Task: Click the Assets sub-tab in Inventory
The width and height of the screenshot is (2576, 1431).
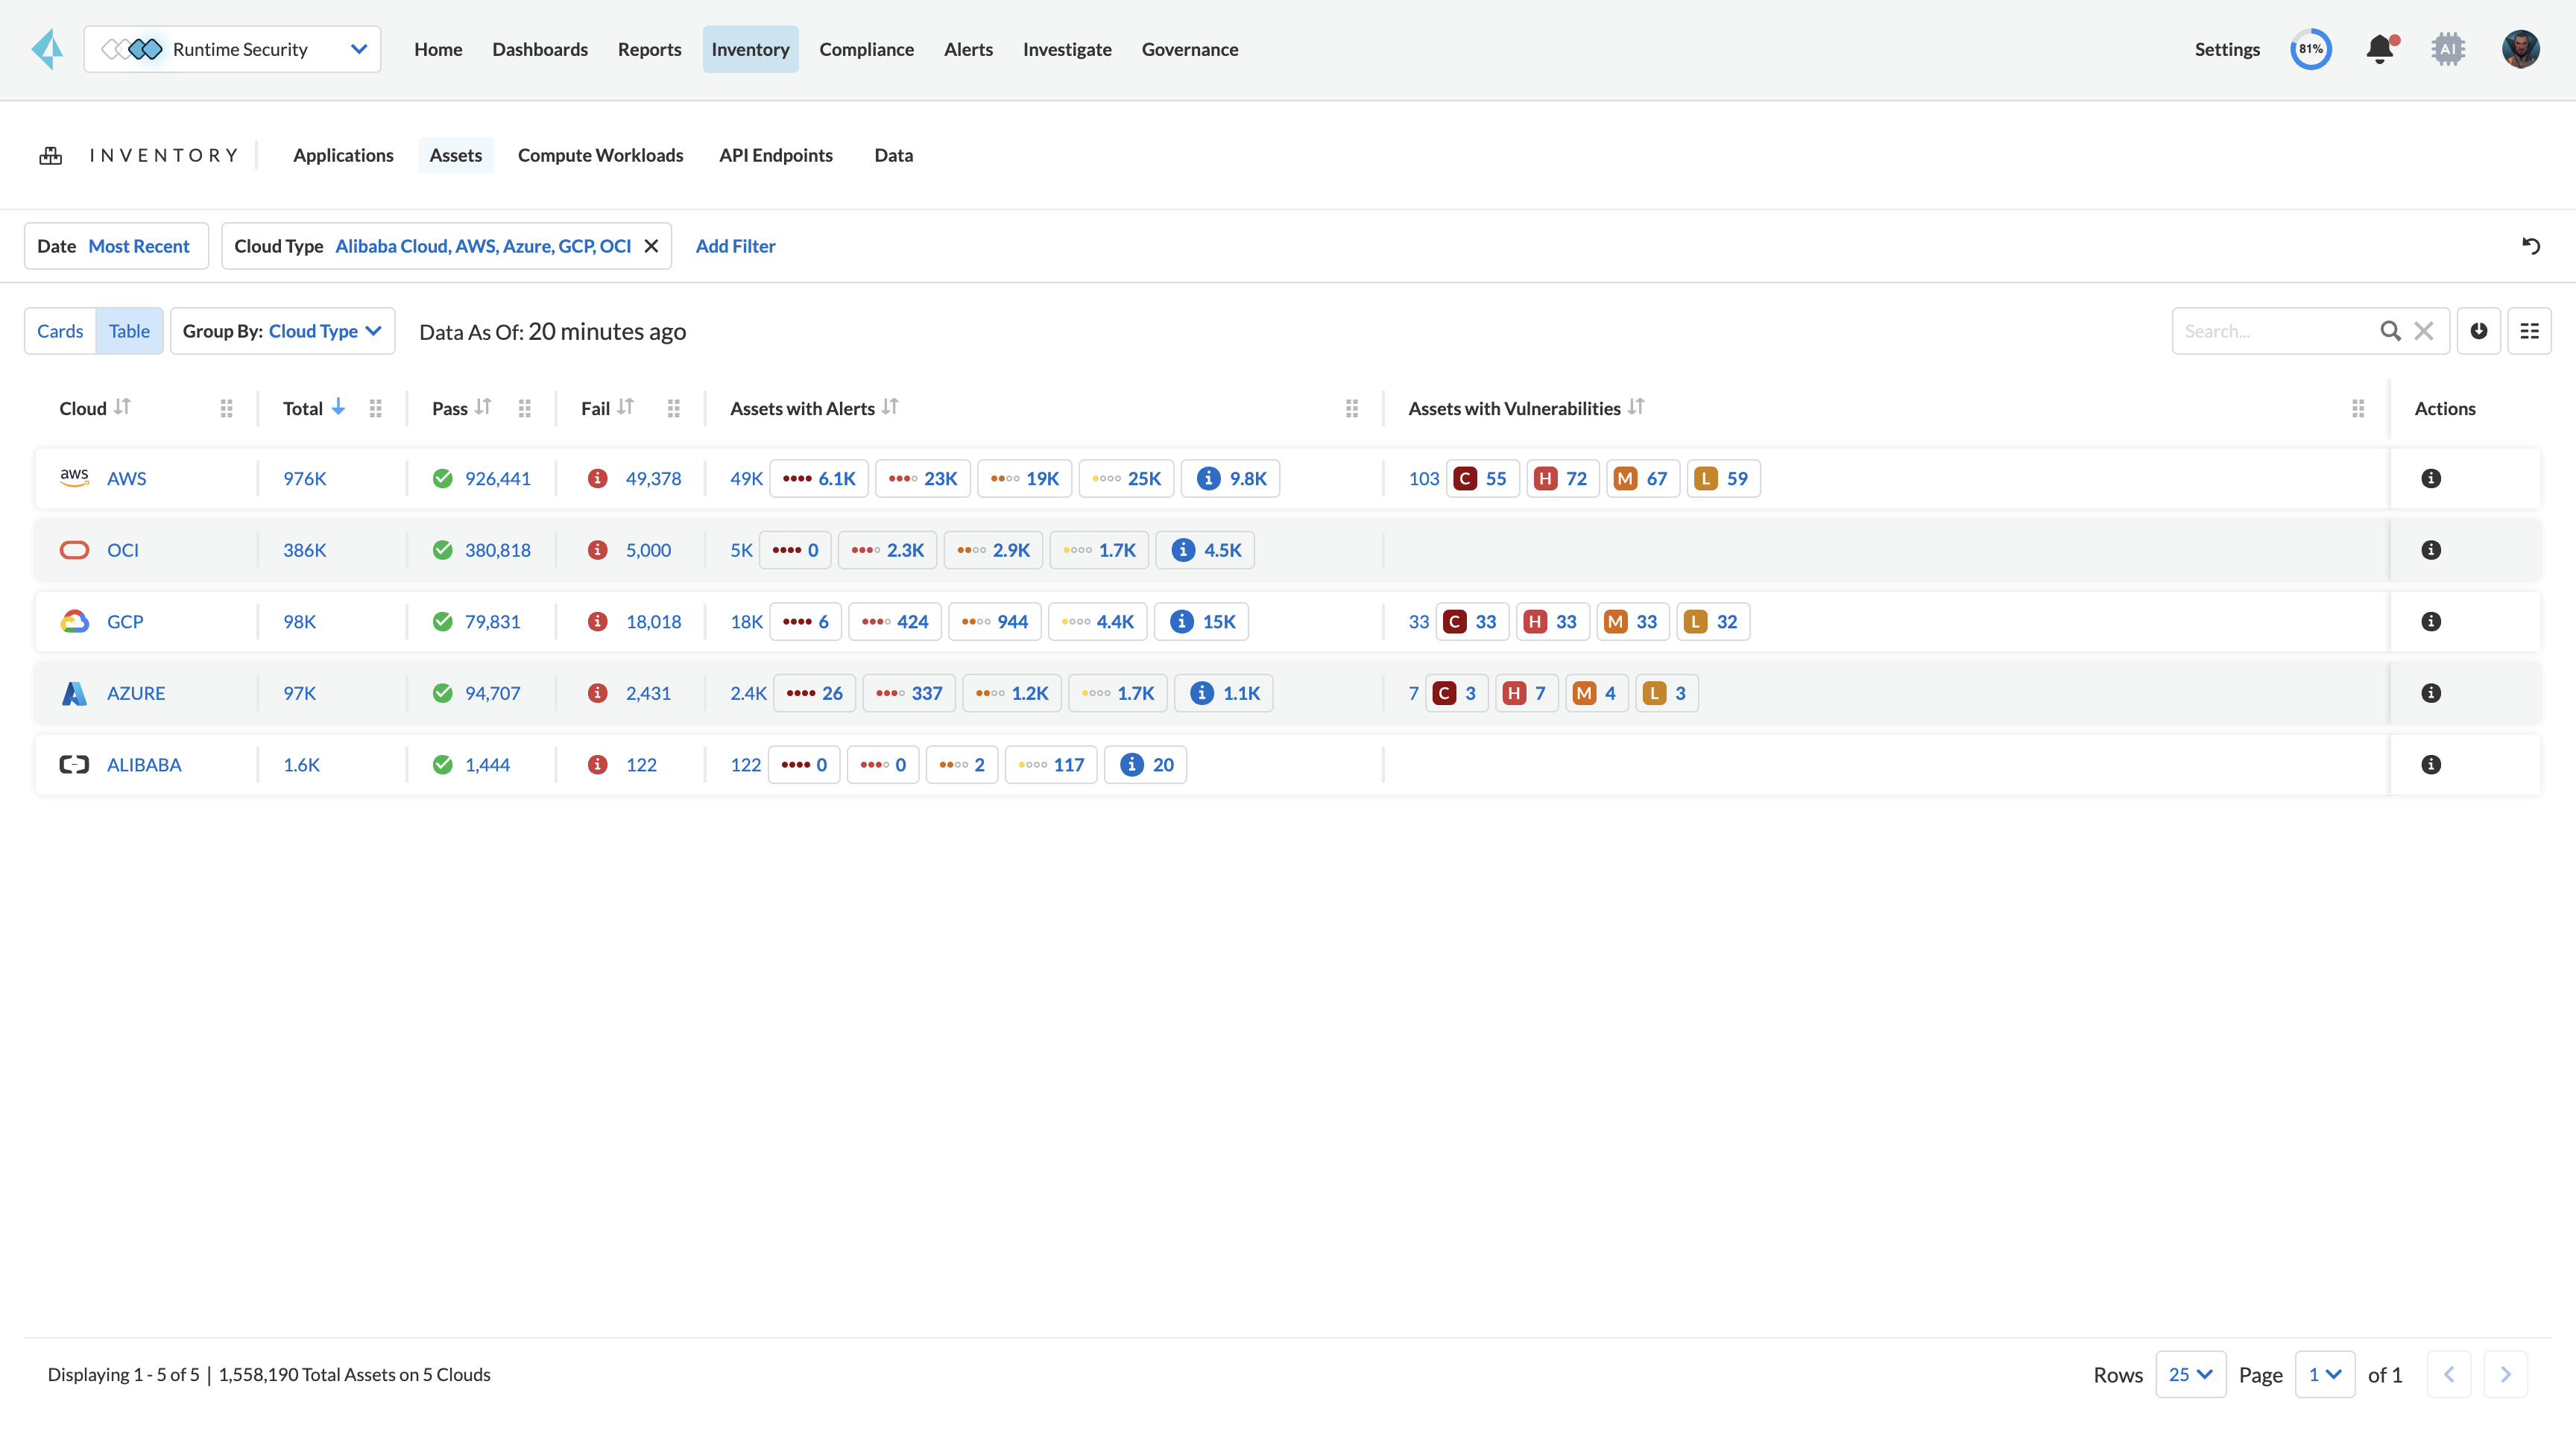Action: tap(455, 155)
